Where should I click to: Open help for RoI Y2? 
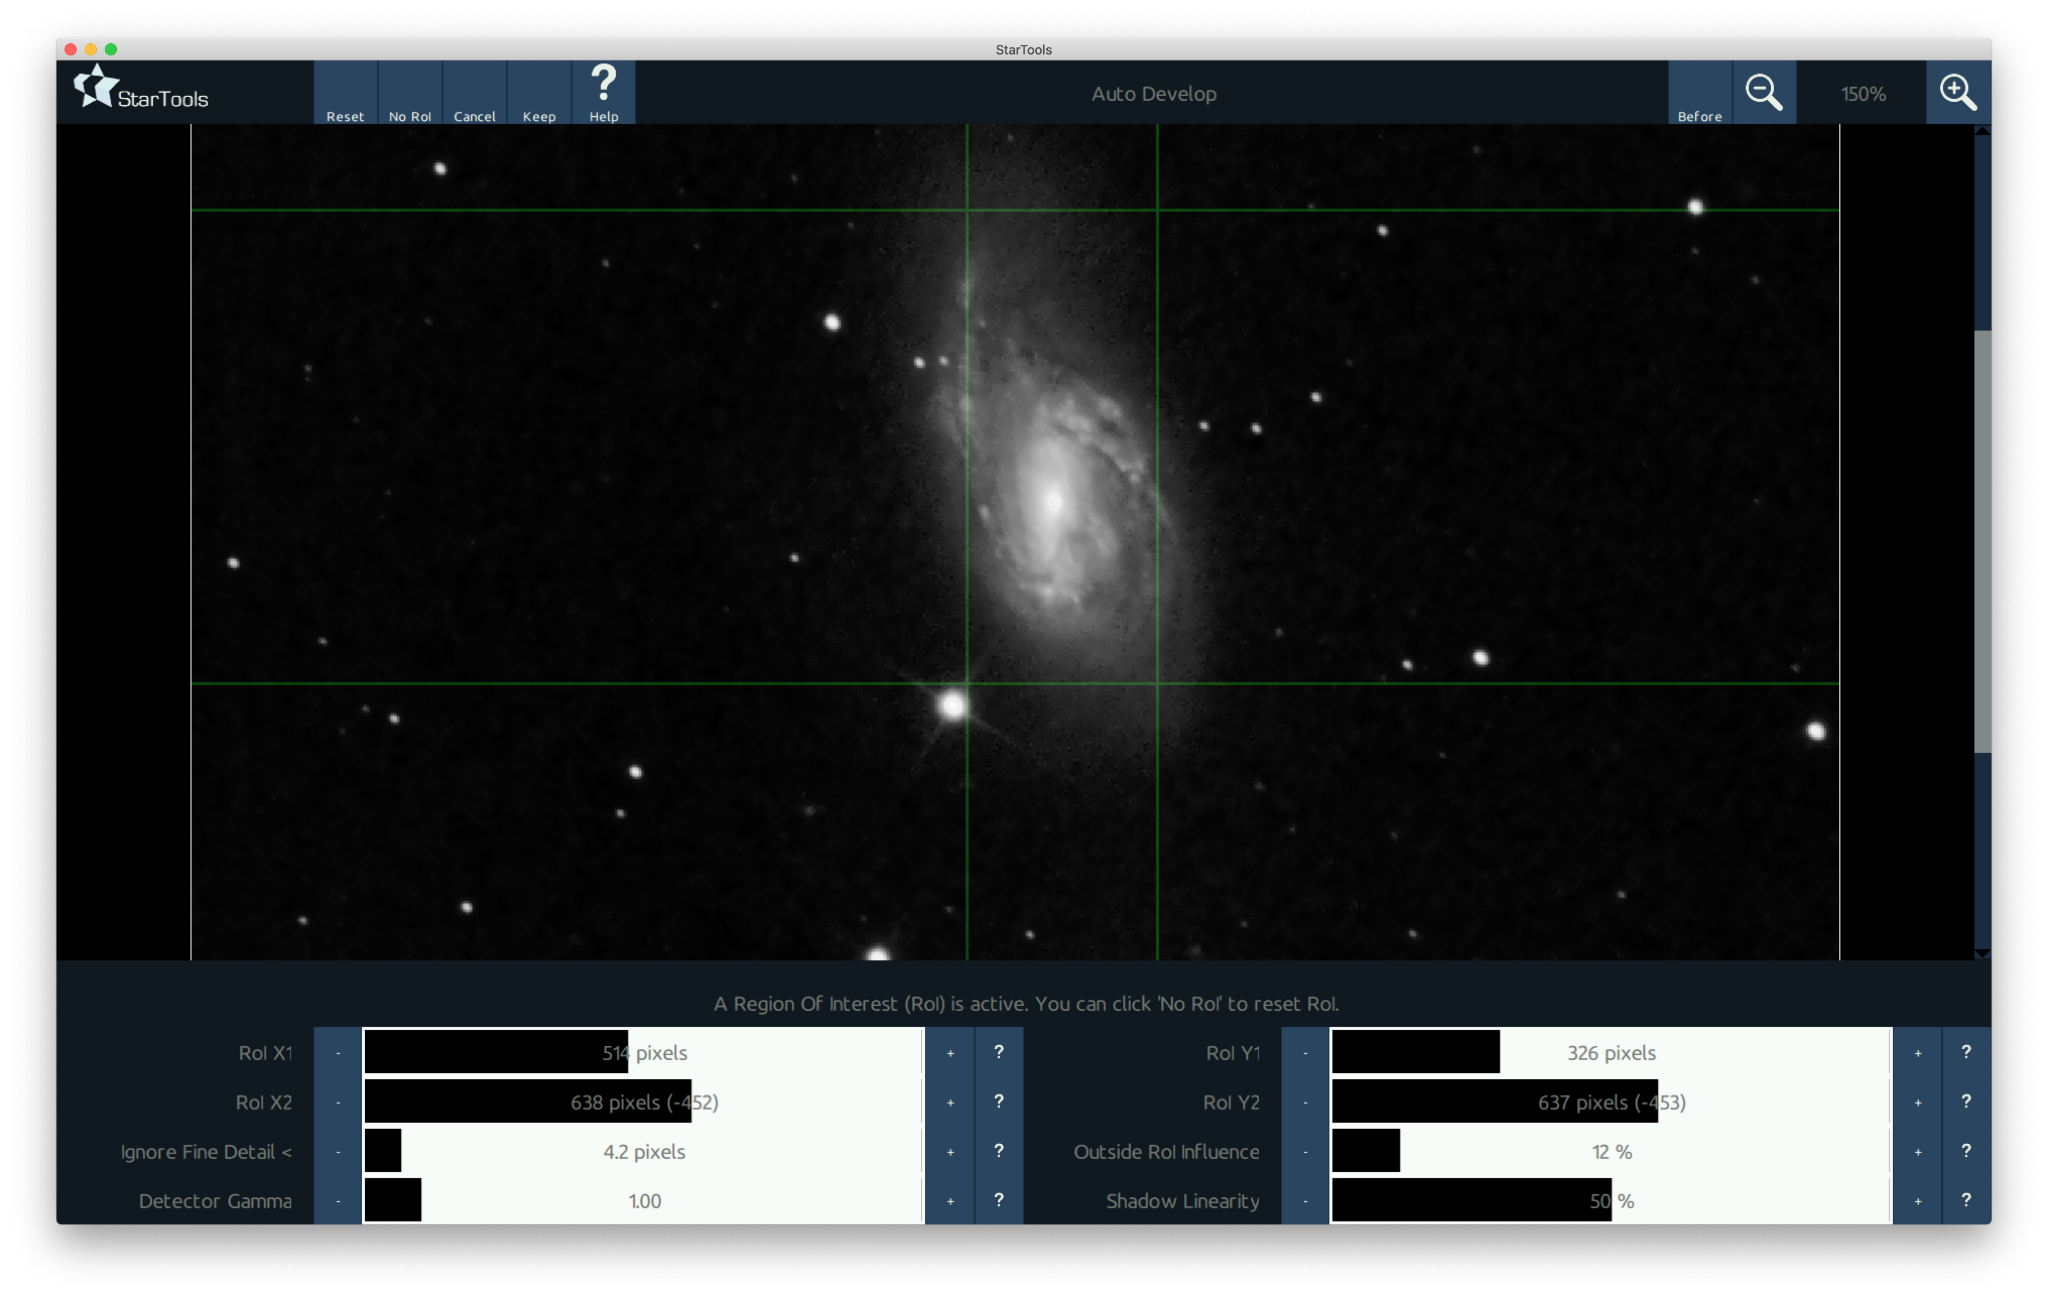pyautogui.click(x=1966, y=1102)
